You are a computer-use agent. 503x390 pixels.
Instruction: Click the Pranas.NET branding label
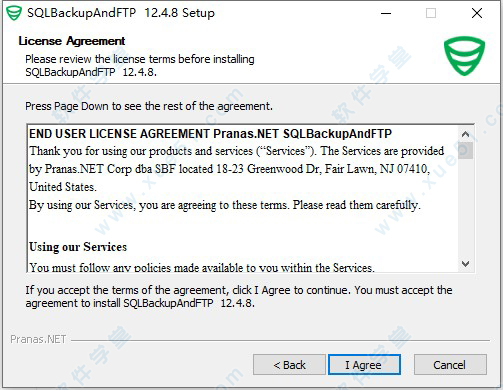pos(38,339)
